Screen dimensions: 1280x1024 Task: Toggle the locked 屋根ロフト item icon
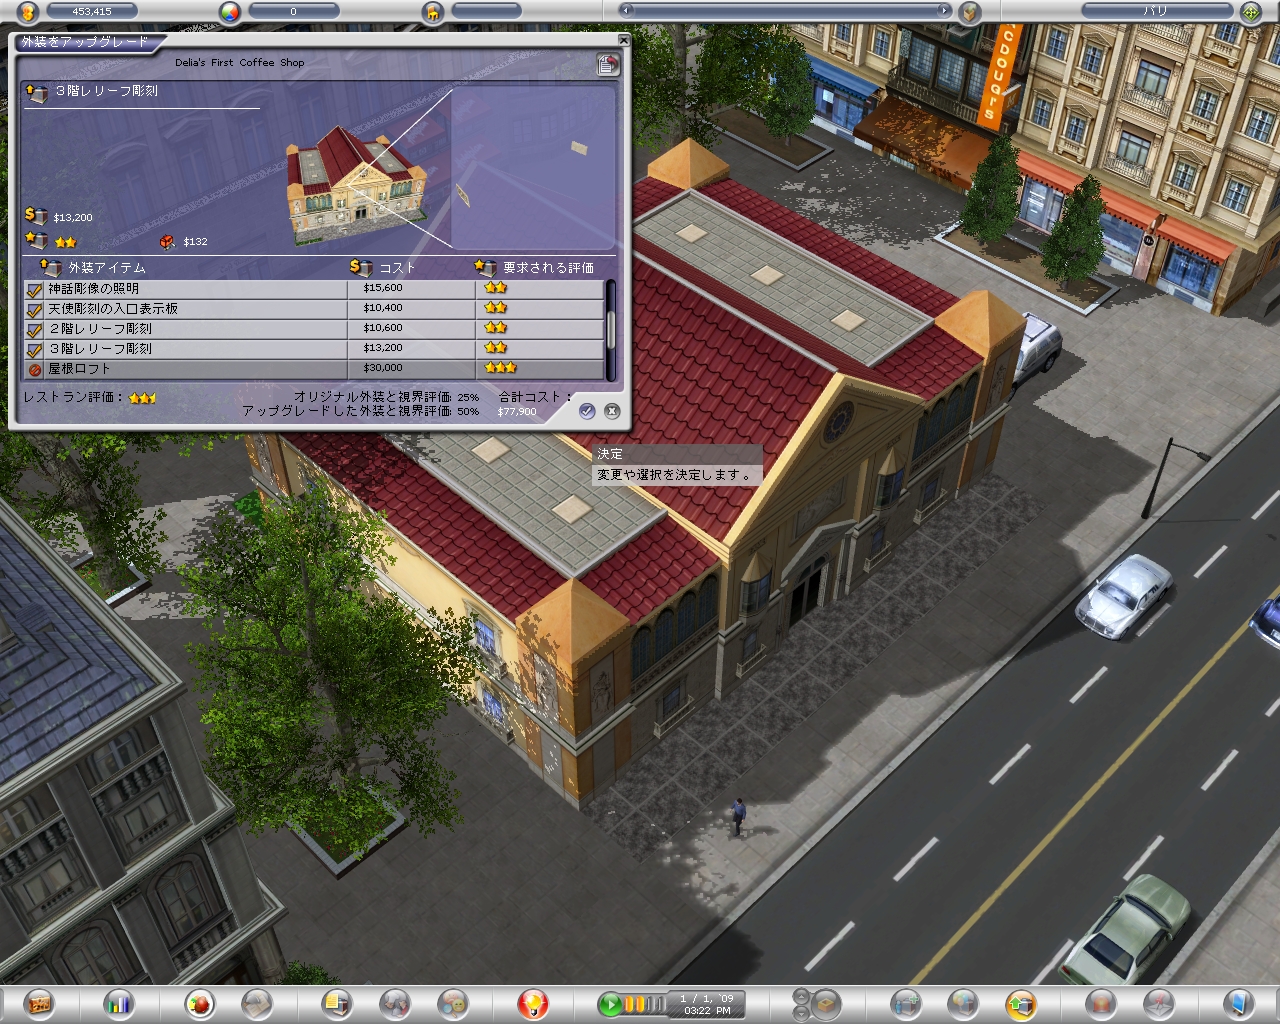(35, 370)
